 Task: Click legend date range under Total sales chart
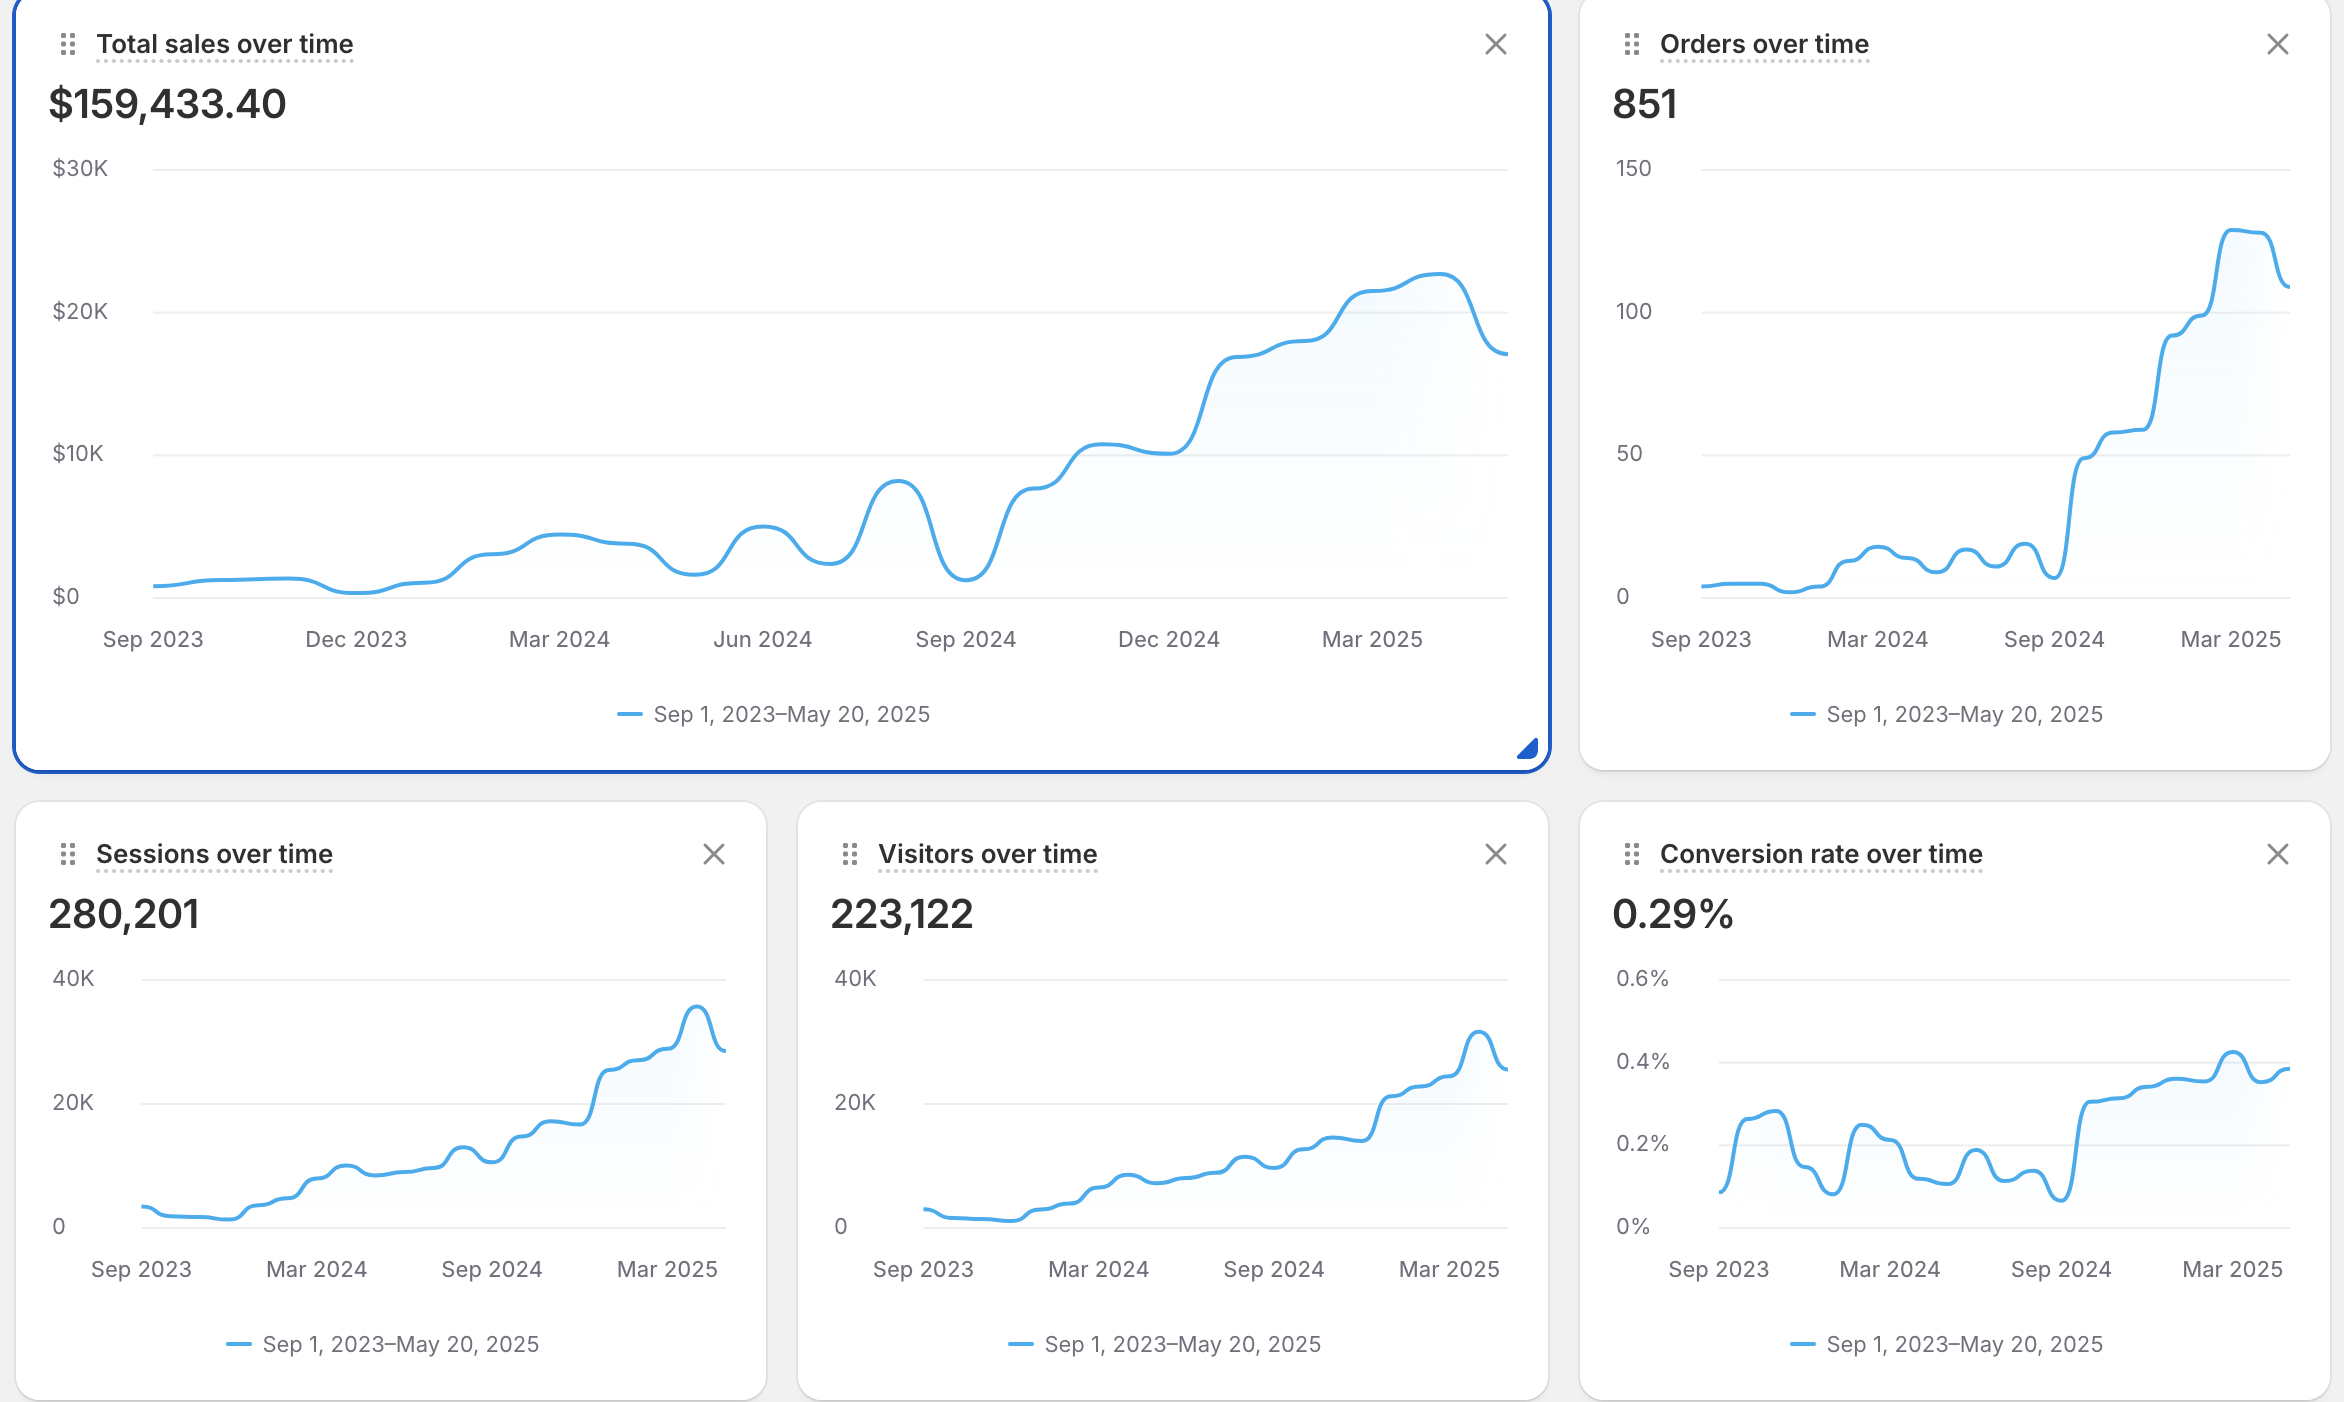click(x=791, y=714)
